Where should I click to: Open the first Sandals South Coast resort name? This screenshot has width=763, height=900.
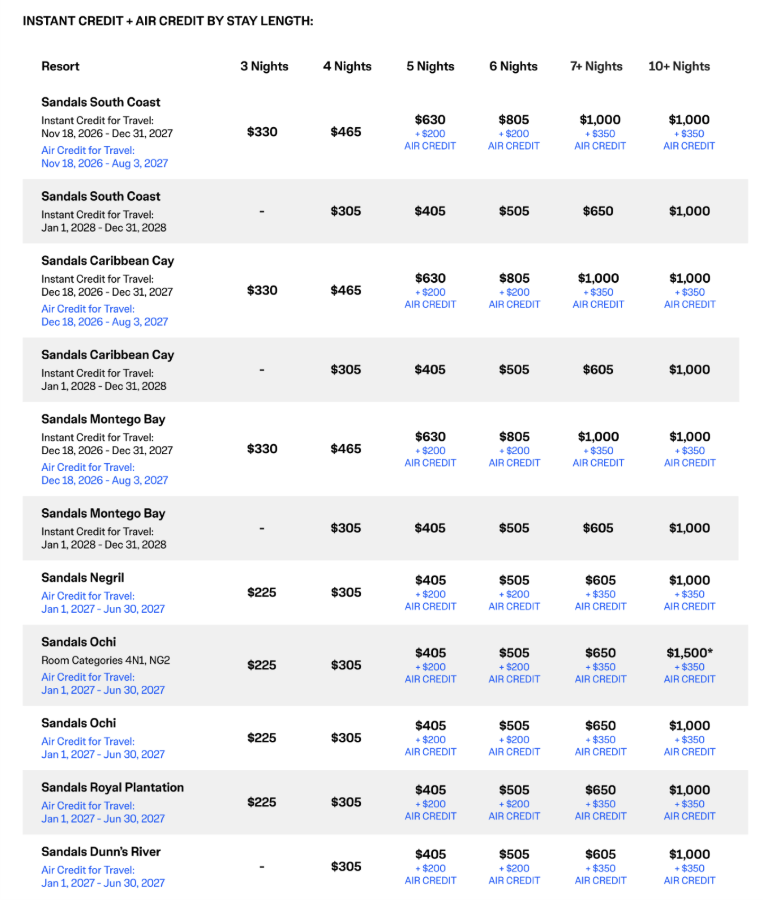(x=100, y=102)
